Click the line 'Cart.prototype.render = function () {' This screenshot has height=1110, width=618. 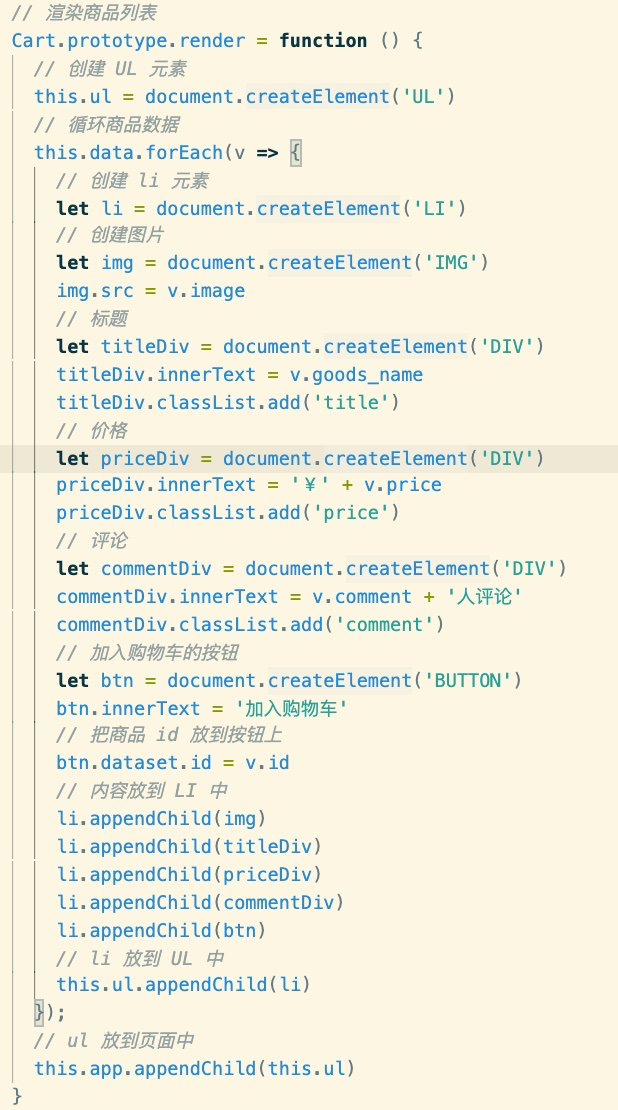coord(217,40)
